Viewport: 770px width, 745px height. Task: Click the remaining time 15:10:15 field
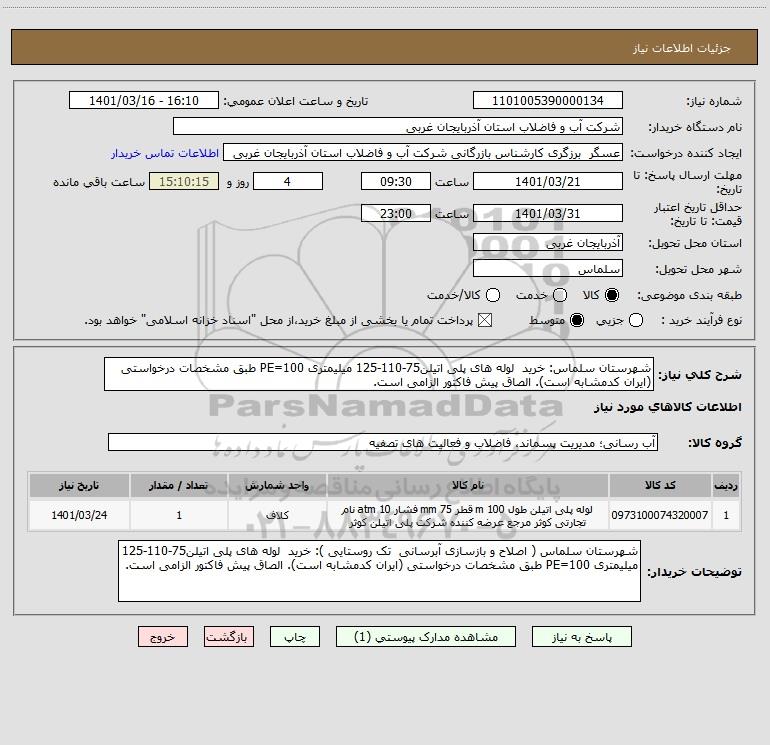(184, 181)
